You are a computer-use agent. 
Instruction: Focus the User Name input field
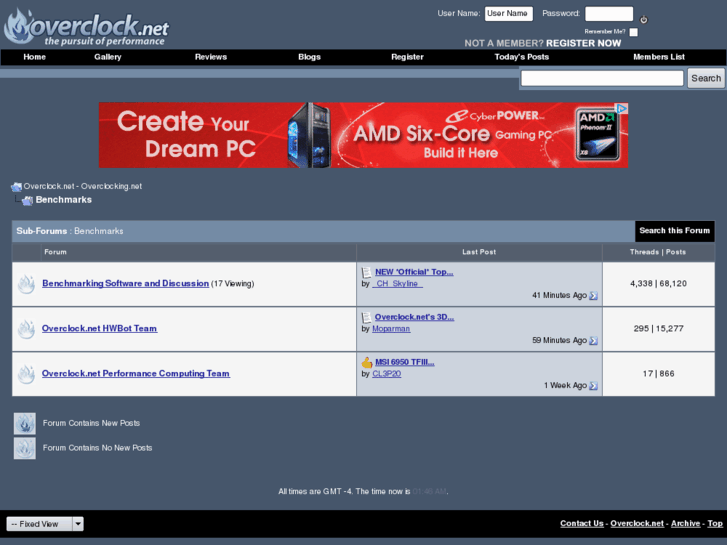coord(509,13)
